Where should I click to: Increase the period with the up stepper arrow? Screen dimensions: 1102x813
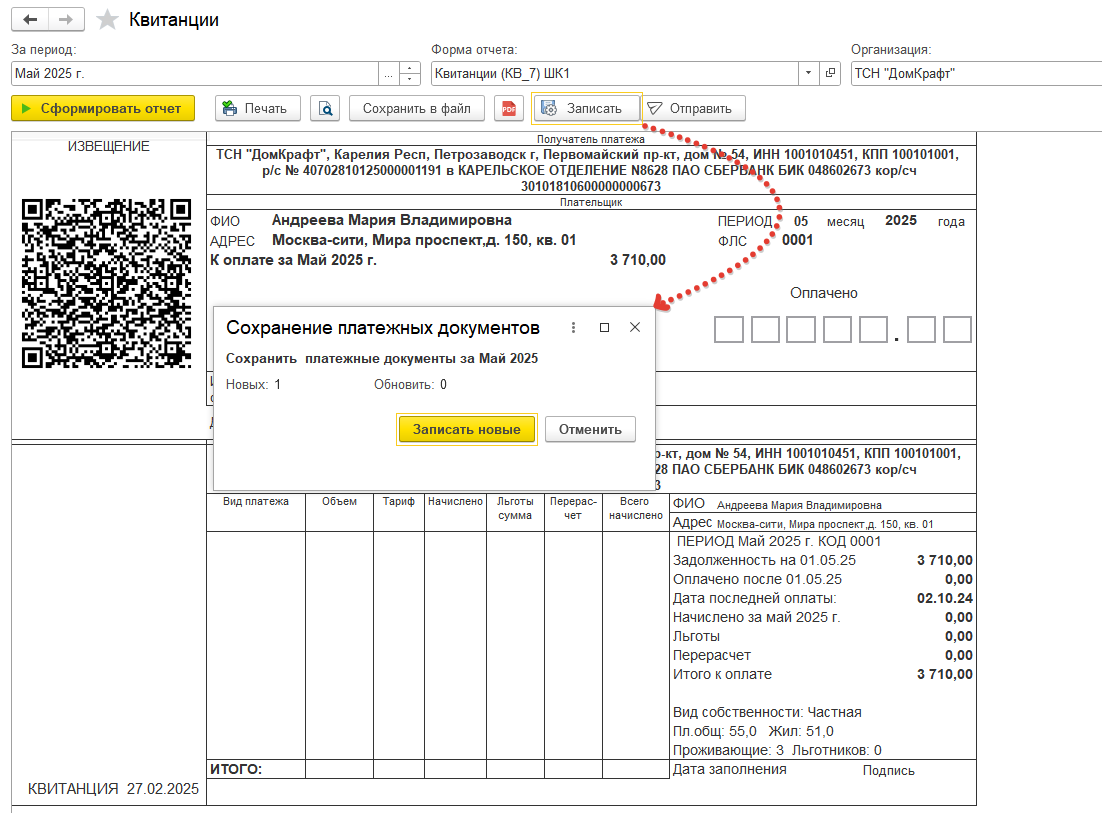(410, 67)
